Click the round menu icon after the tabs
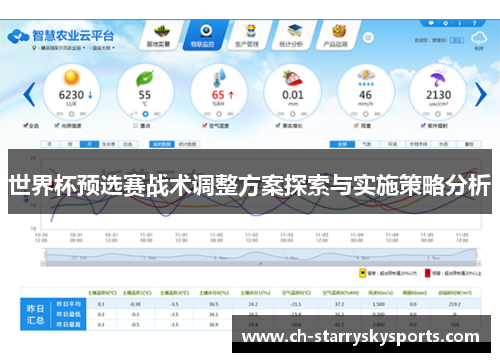Screen dimensions: 500x362 [368, 38]
